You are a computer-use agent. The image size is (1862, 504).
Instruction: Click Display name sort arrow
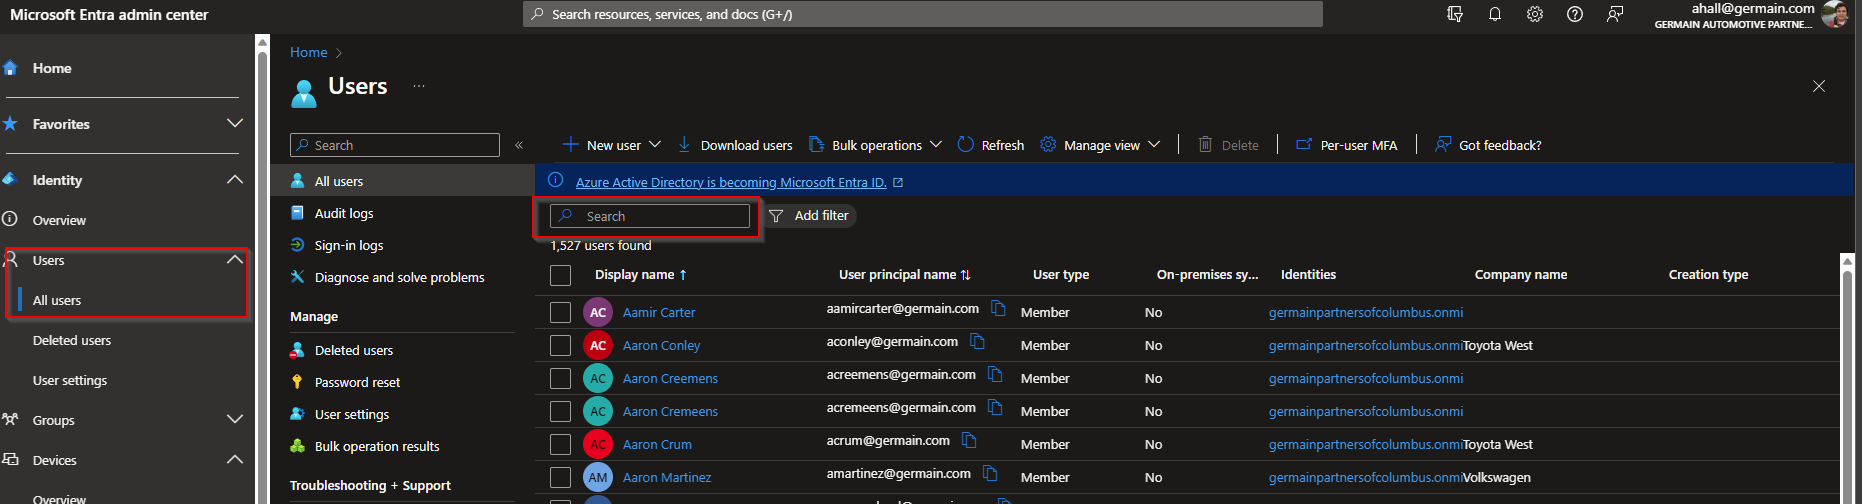(683, 275)
